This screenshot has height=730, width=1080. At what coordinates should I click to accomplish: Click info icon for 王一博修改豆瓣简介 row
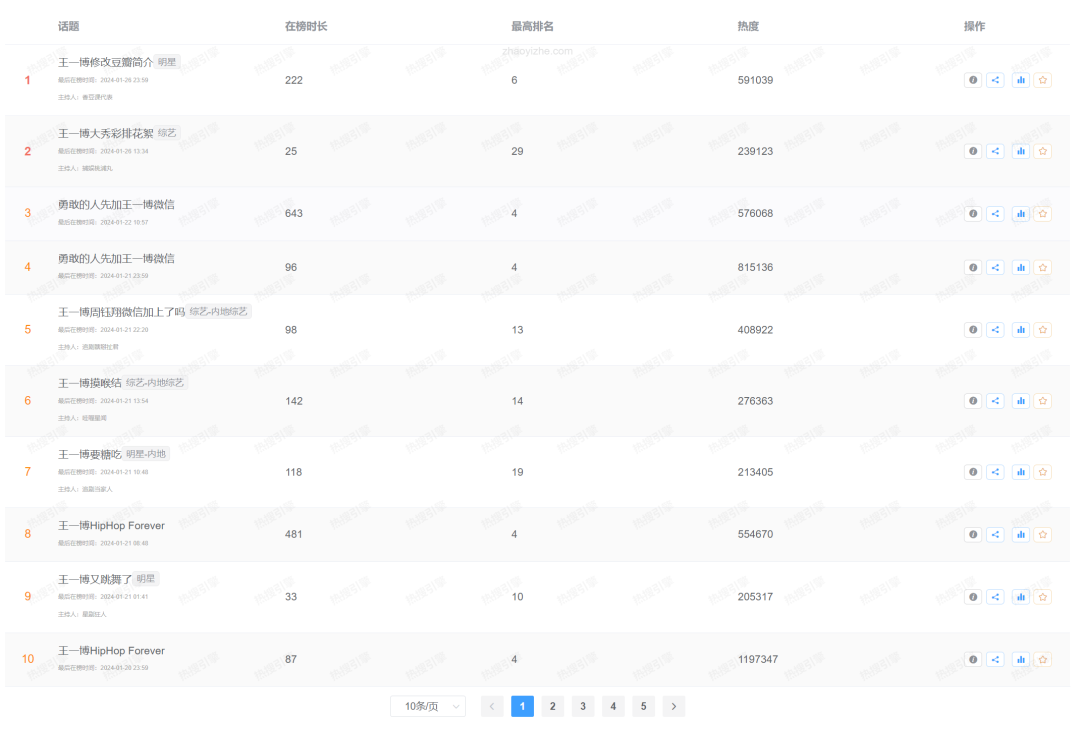[x=973, y=80]
